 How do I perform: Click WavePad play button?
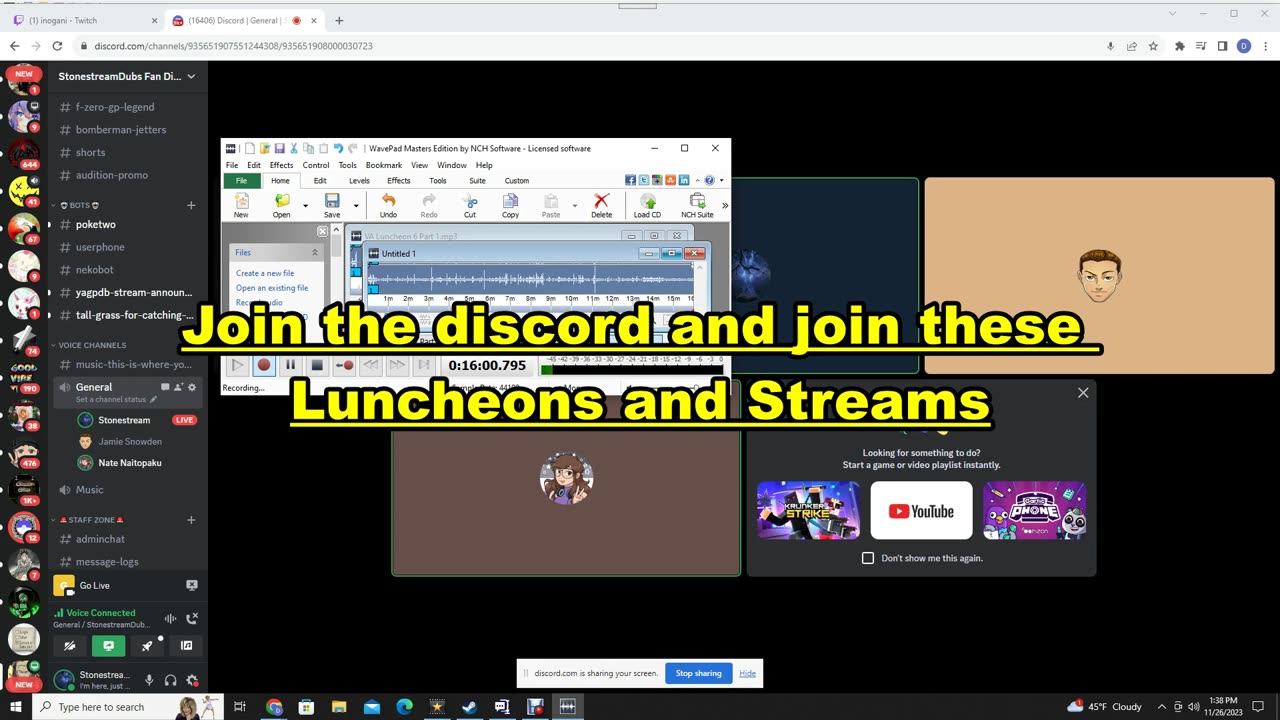[237, 366]
